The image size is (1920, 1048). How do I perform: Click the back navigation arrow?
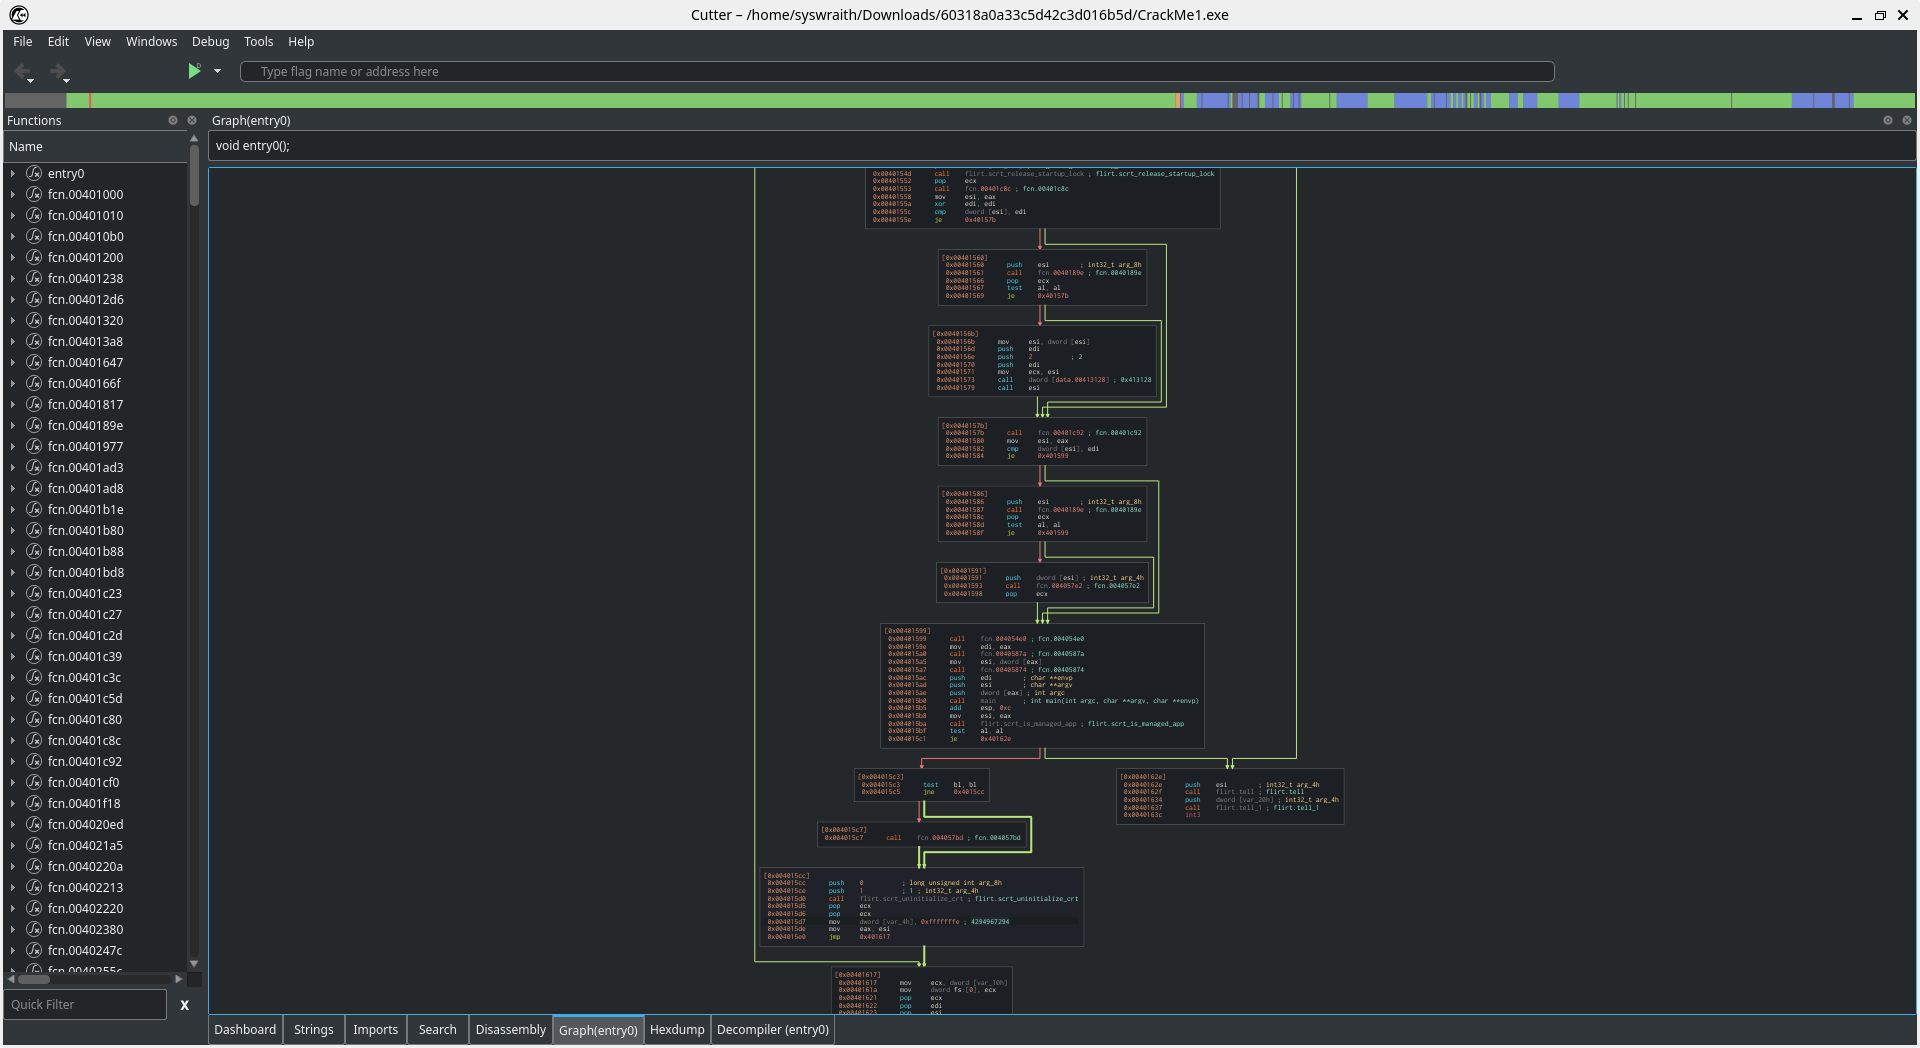(22, 71)
